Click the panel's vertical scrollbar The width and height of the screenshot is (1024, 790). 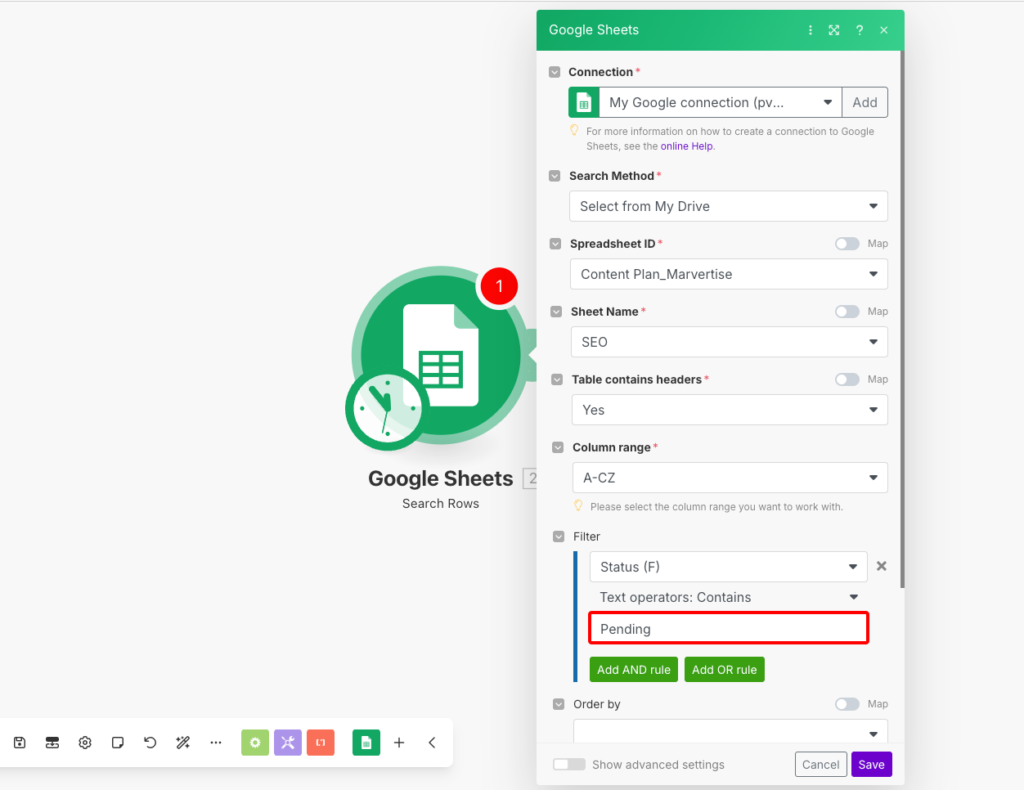(902, 319)
